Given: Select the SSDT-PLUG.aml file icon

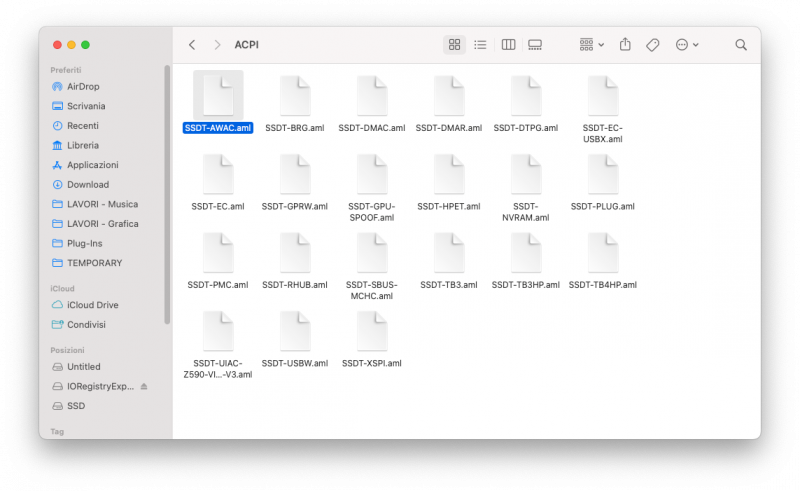Looking at the screenshot, I should click(x=603, y=174).
